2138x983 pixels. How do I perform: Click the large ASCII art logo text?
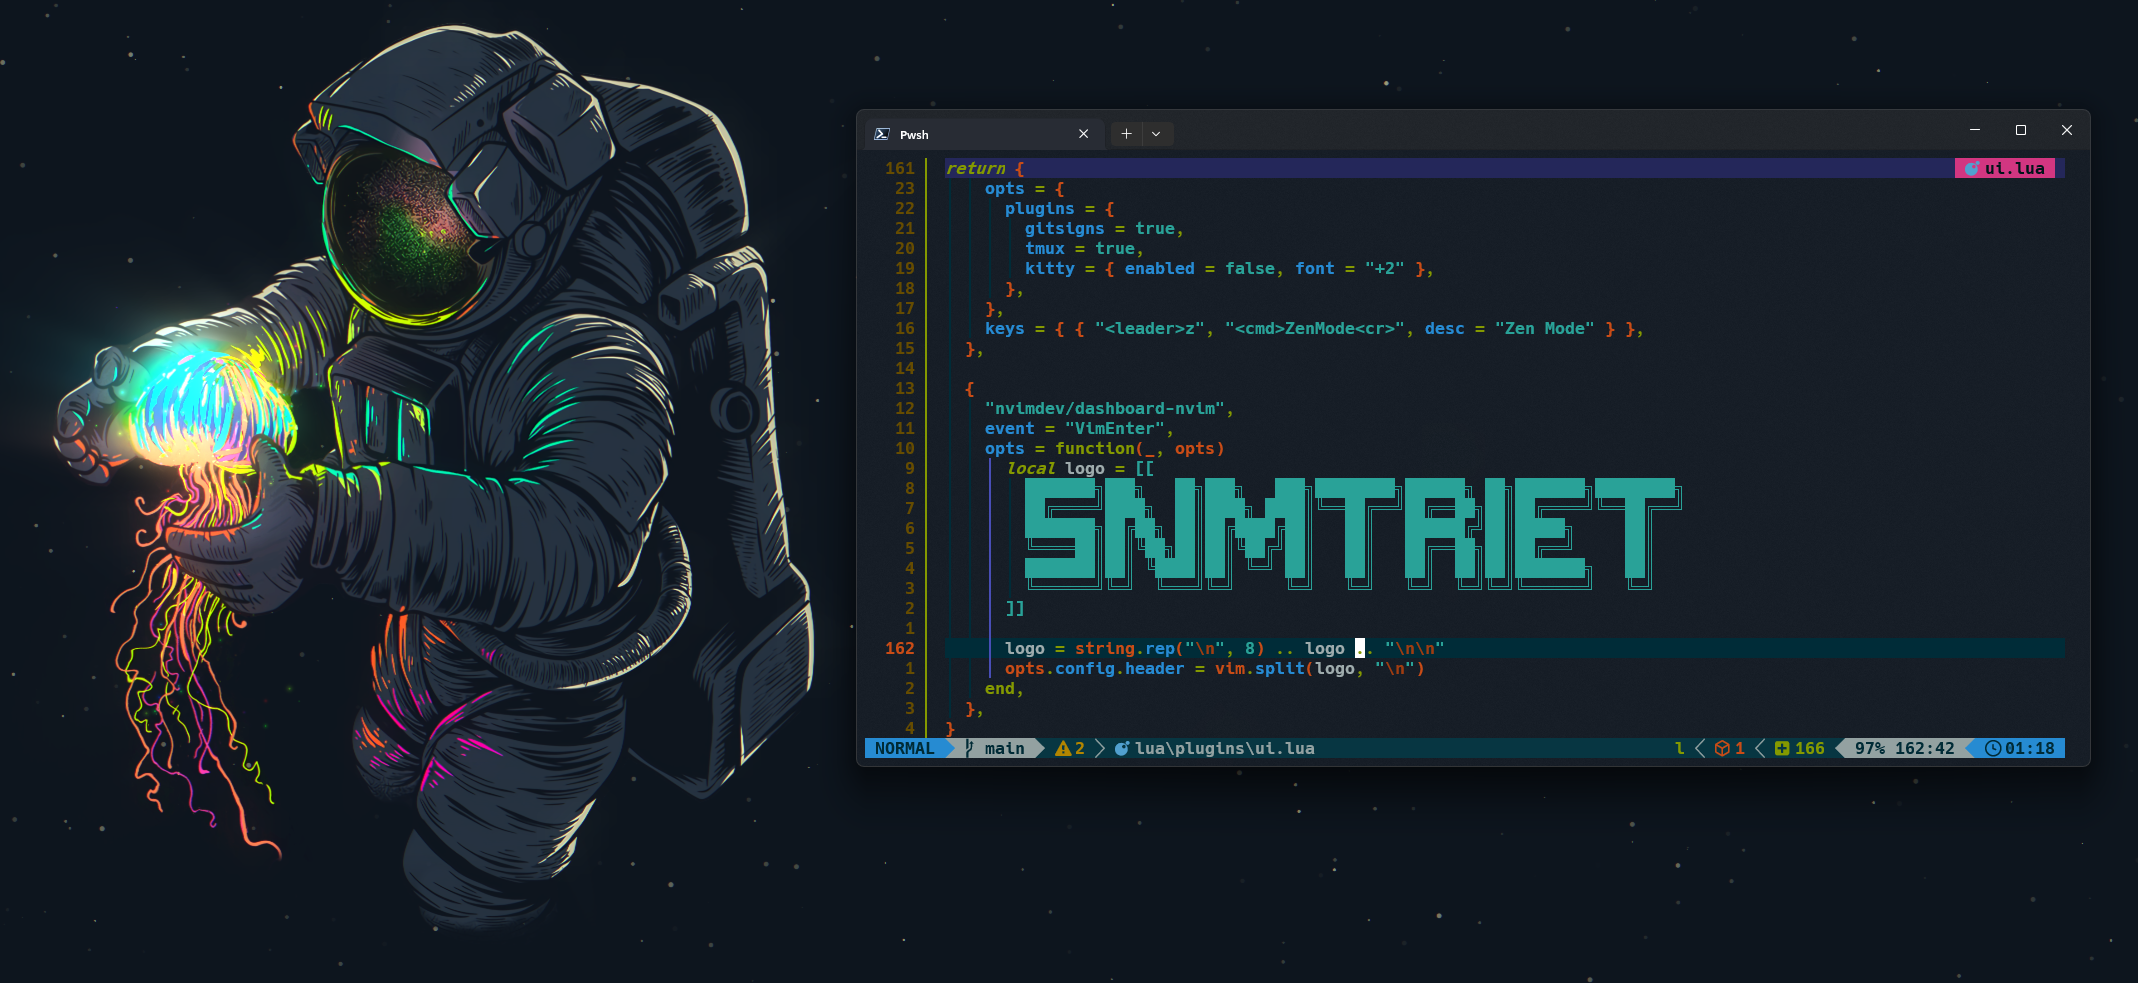[1353, 533]
